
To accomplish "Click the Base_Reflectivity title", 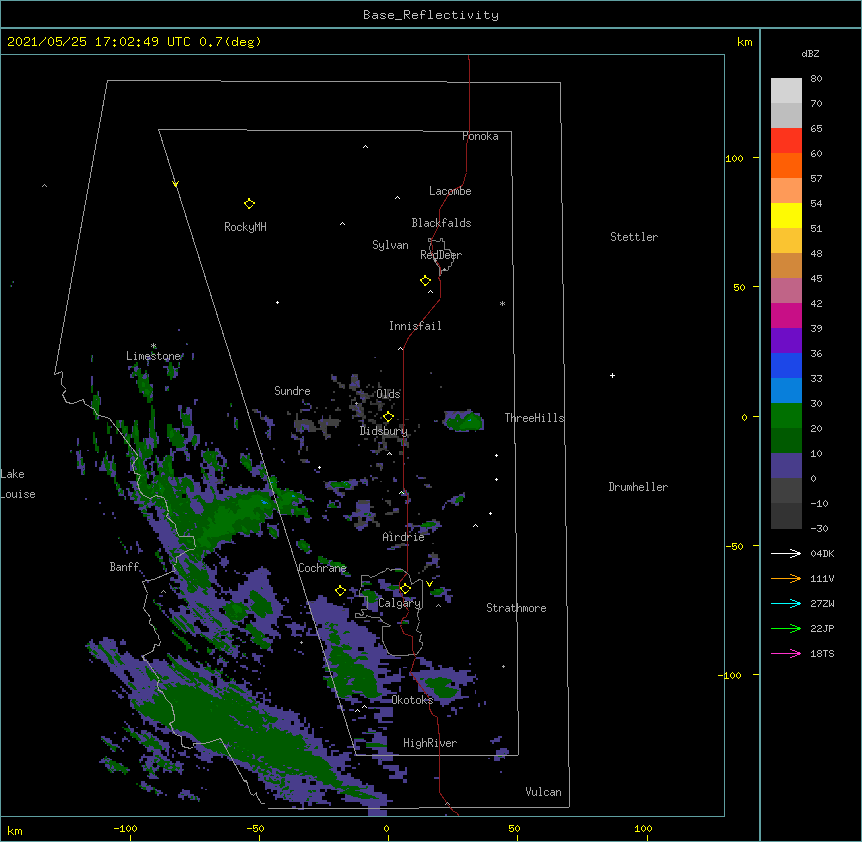I will tap(431, 15).
